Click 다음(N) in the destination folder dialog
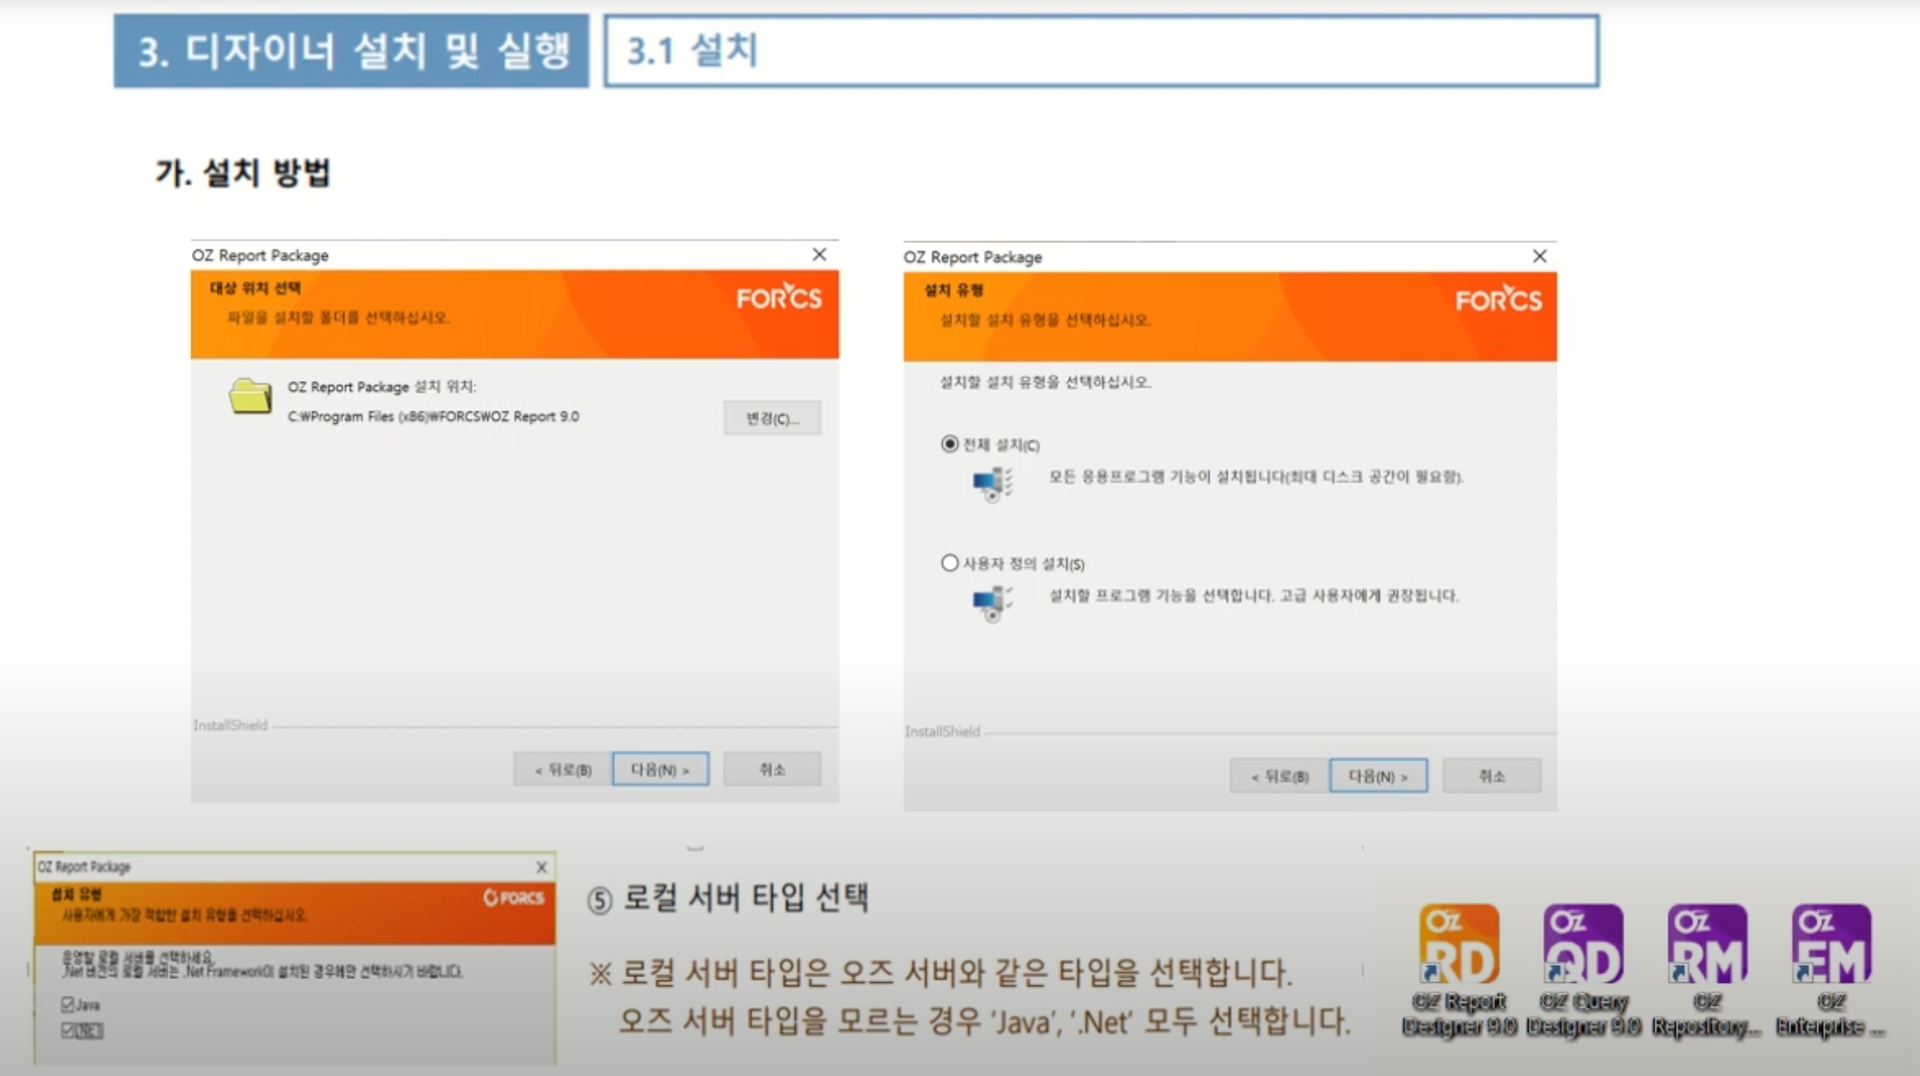The height and width of the screenshot is (1076, 1920). tap(660, 769)
